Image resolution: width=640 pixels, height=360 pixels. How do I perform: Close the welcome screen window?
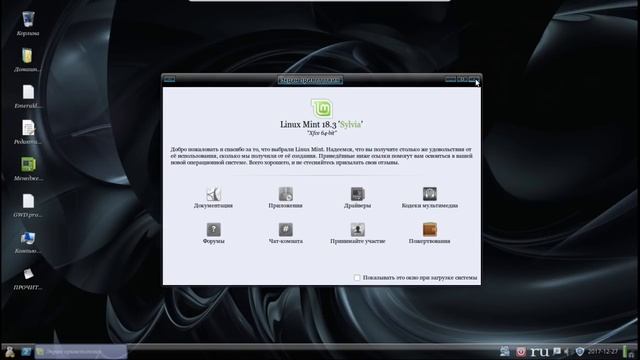474,79
